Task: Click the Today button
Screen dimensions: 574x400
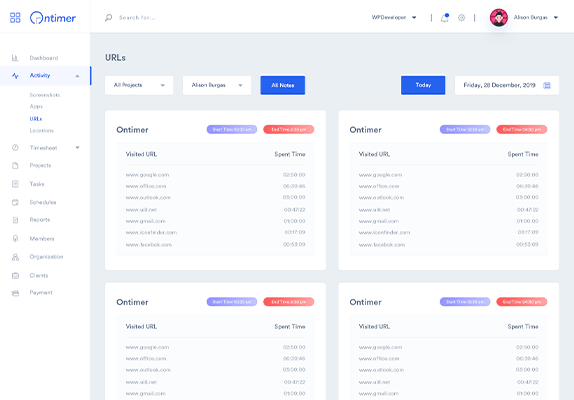Action: click(423, 85)
